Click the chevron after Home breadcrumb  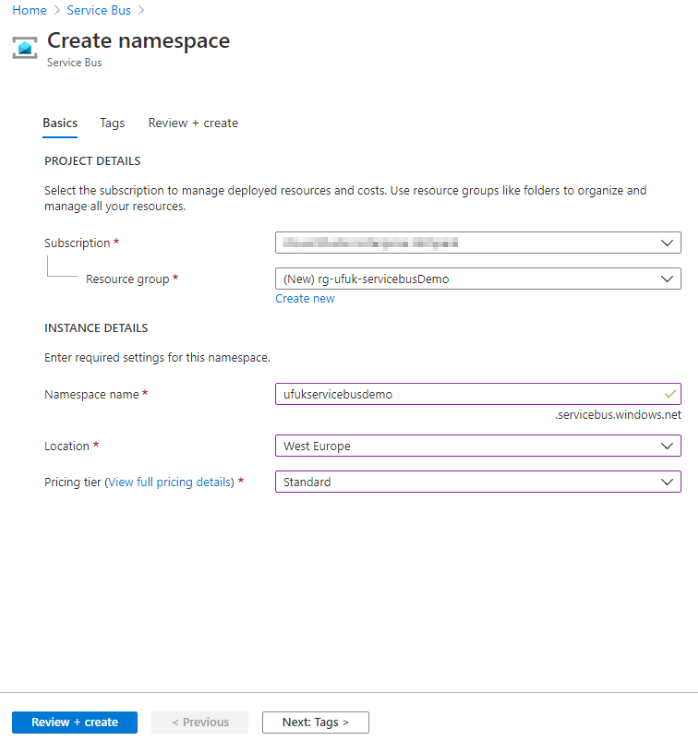point(57,10)
